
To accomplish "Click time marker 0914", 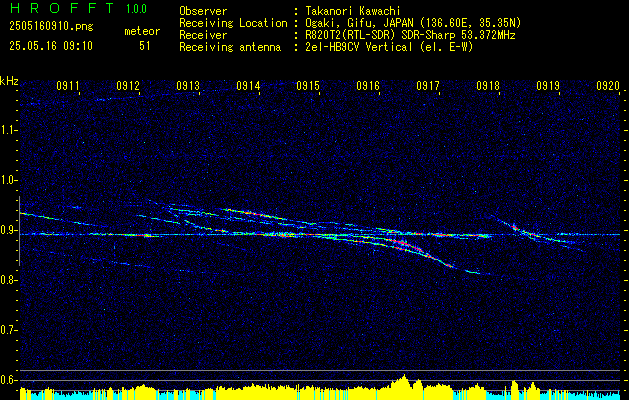I will (248, 85).
